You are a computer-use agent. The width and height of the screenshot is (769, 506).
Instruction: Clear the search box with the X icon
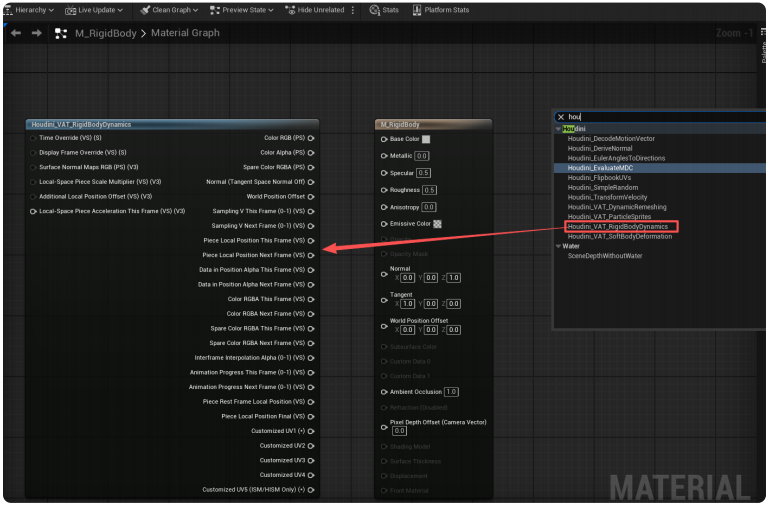pos(560,117)
